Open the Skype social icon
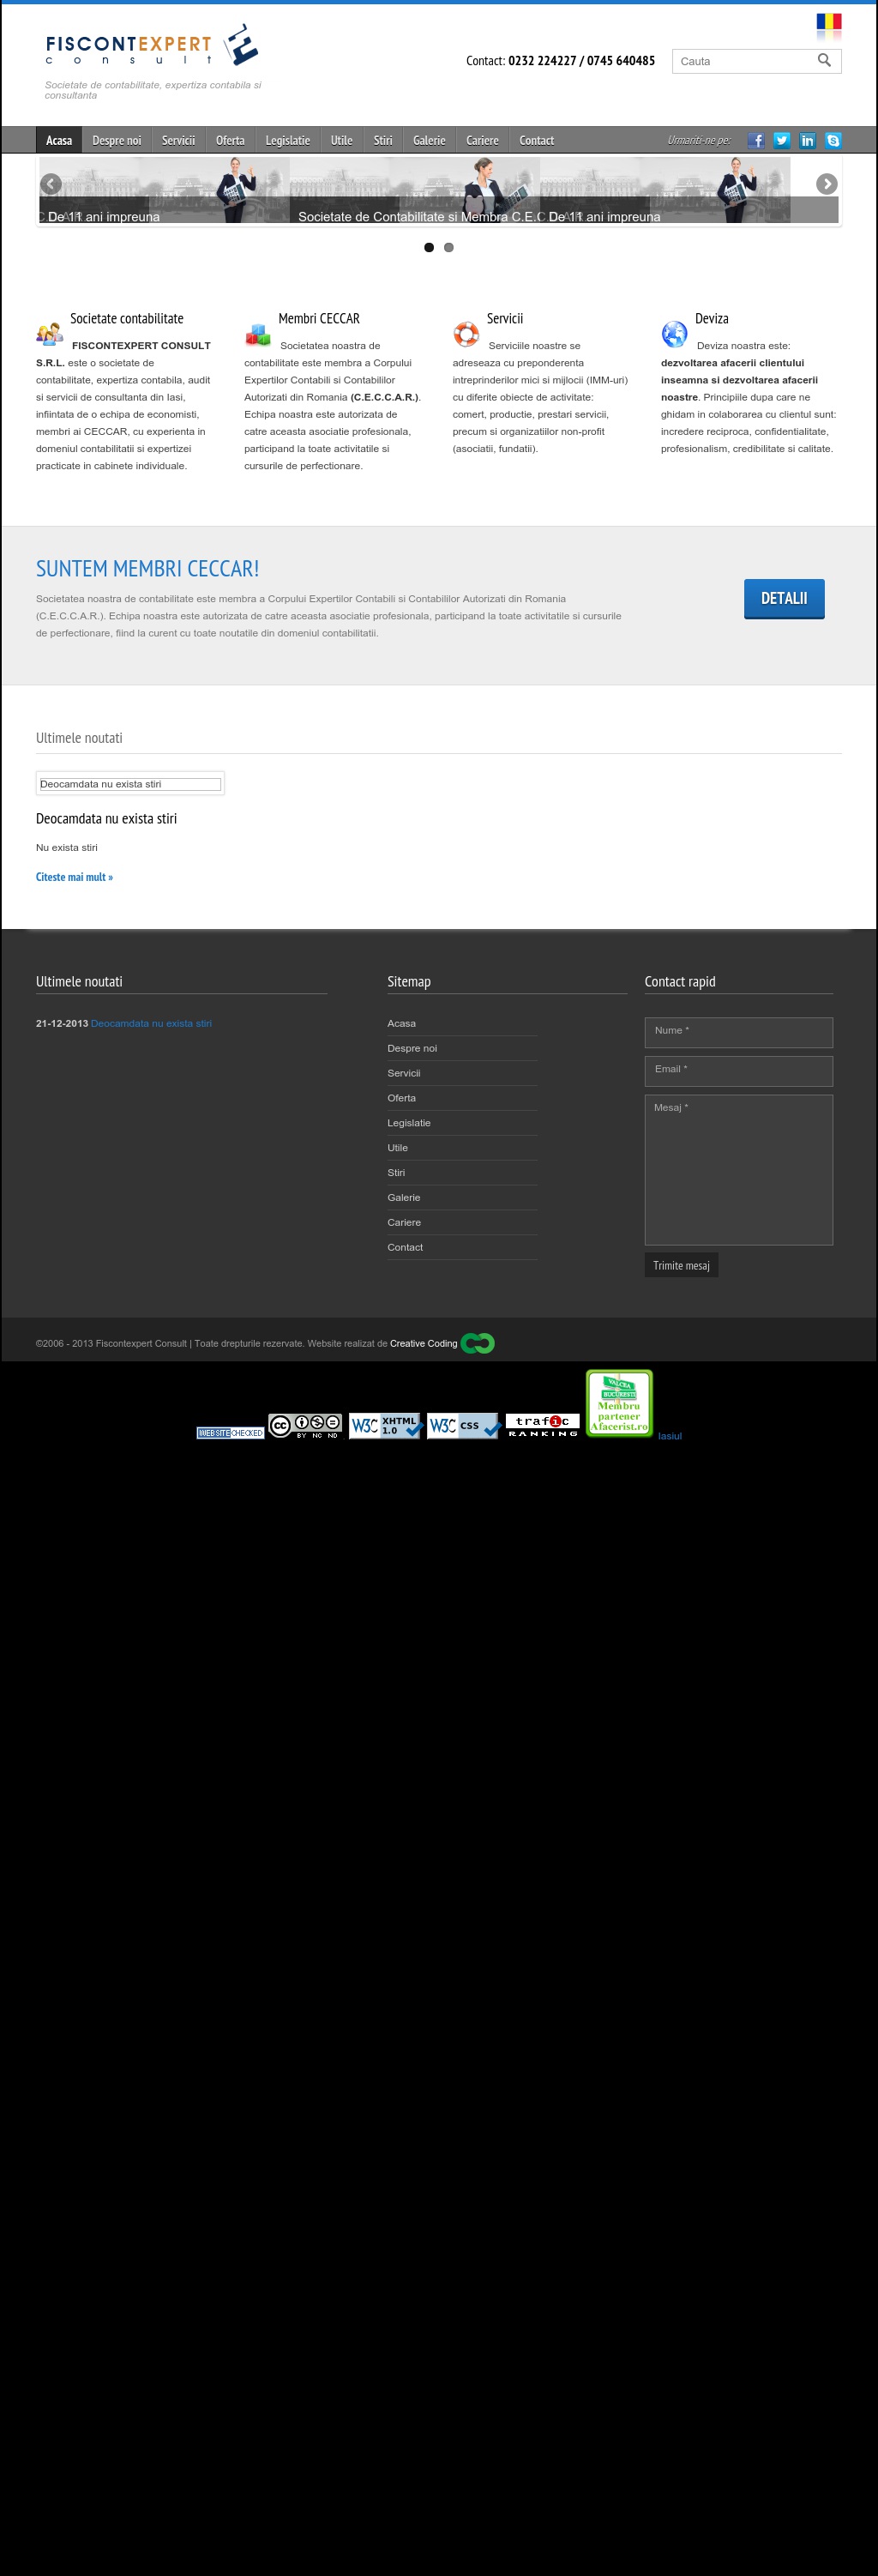The image size is (878, 2576). click(833, 140)
